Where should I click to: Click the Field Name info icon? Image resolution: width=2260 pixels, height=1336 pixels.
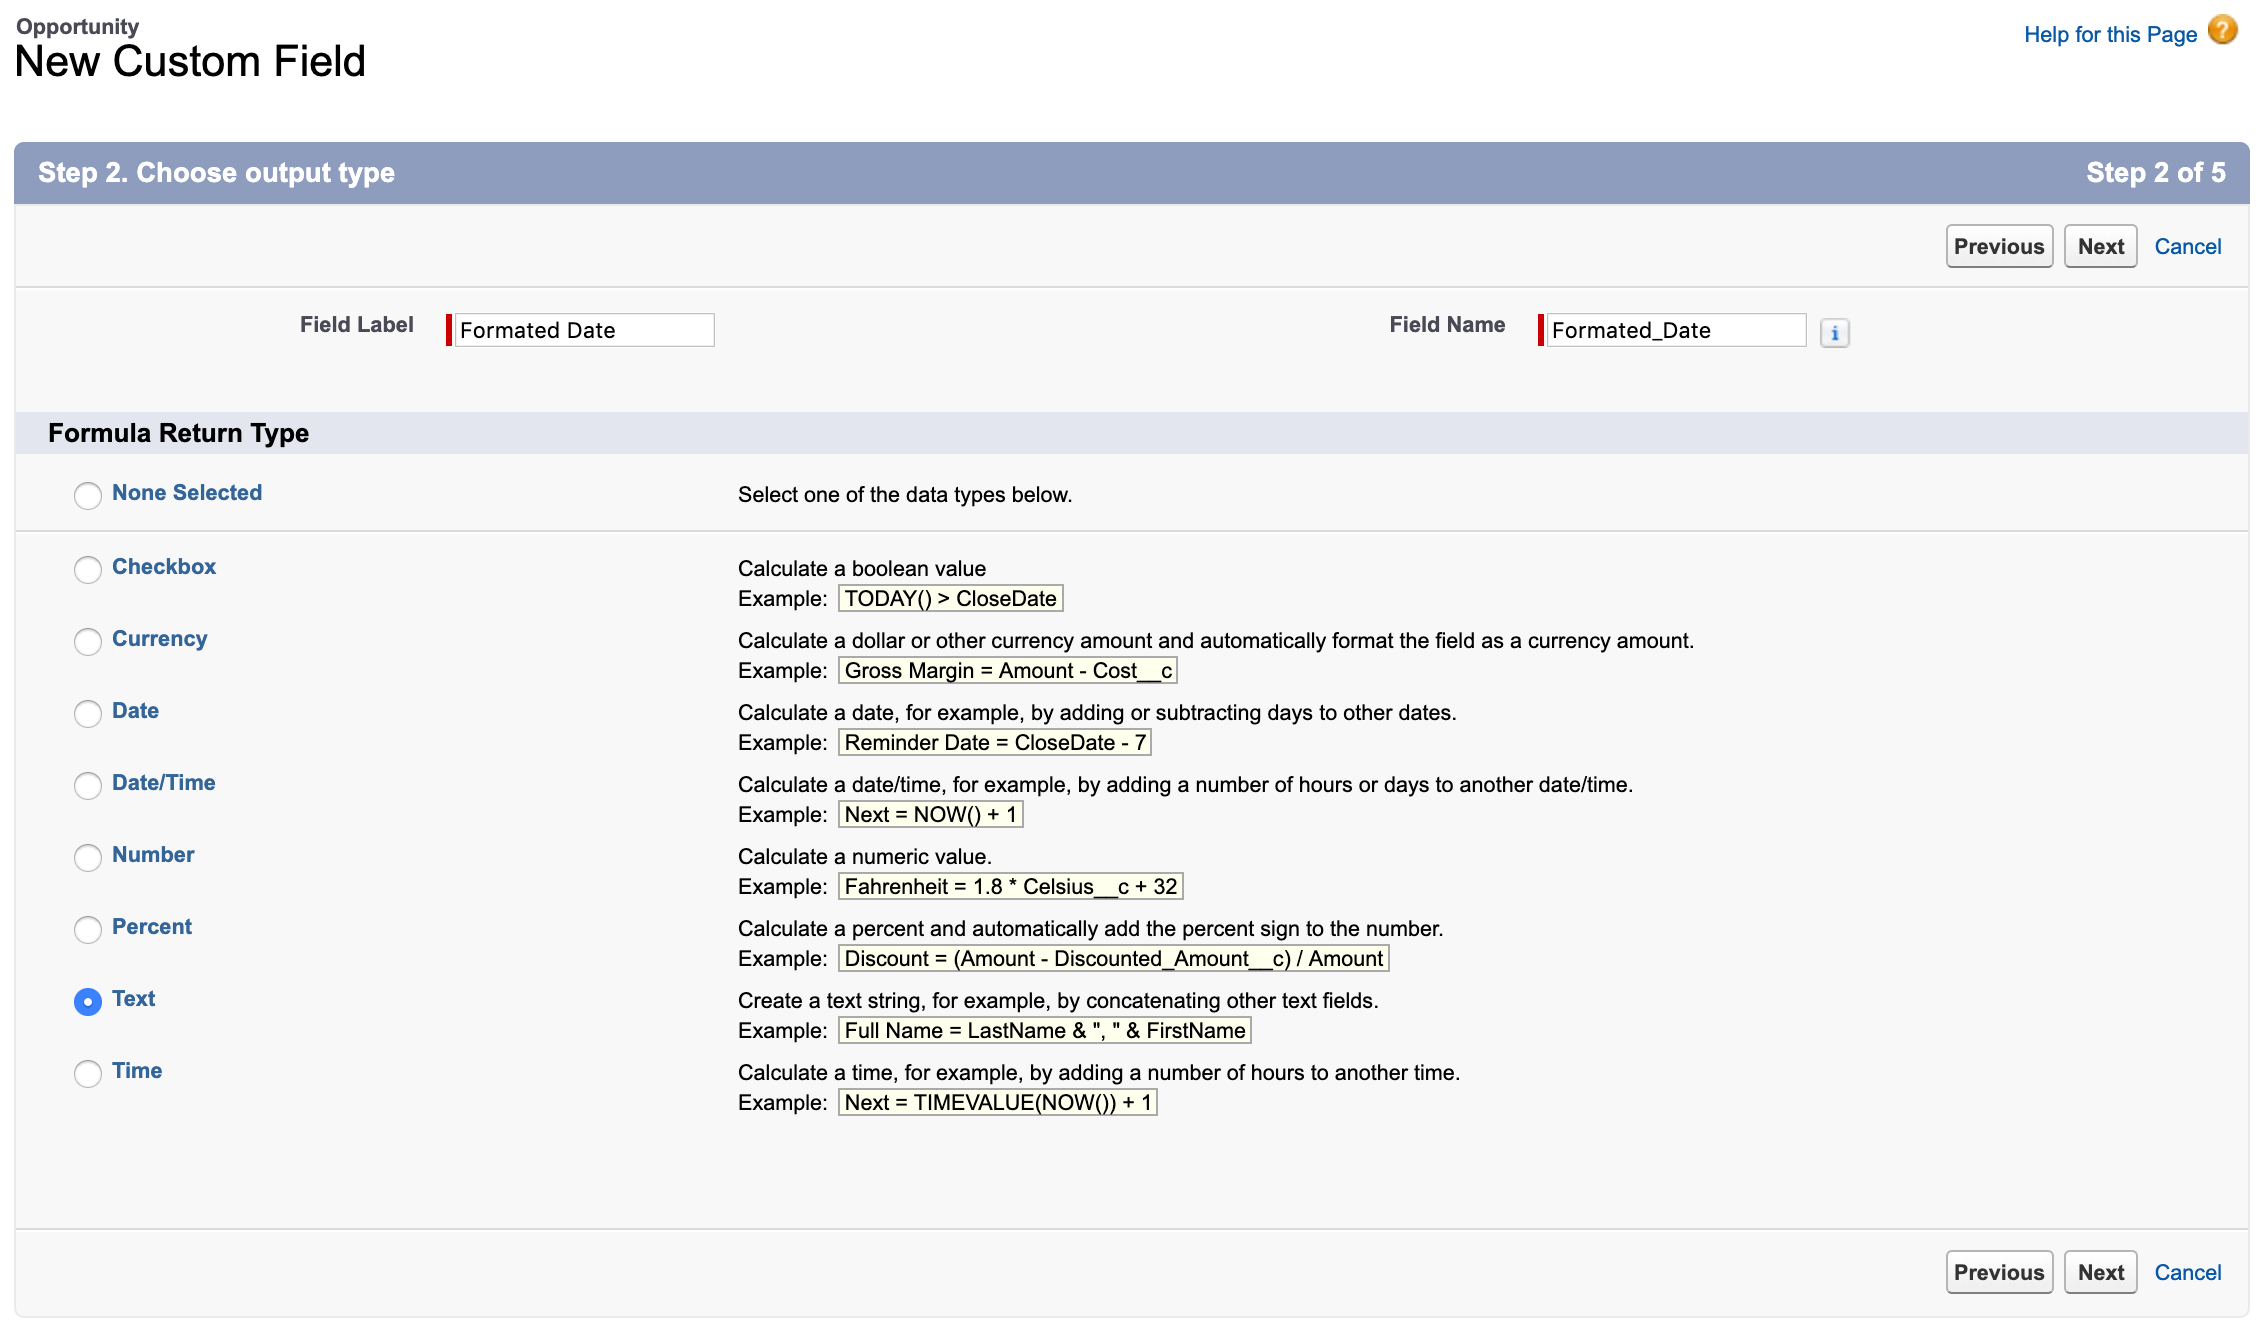pos(1834,333)
